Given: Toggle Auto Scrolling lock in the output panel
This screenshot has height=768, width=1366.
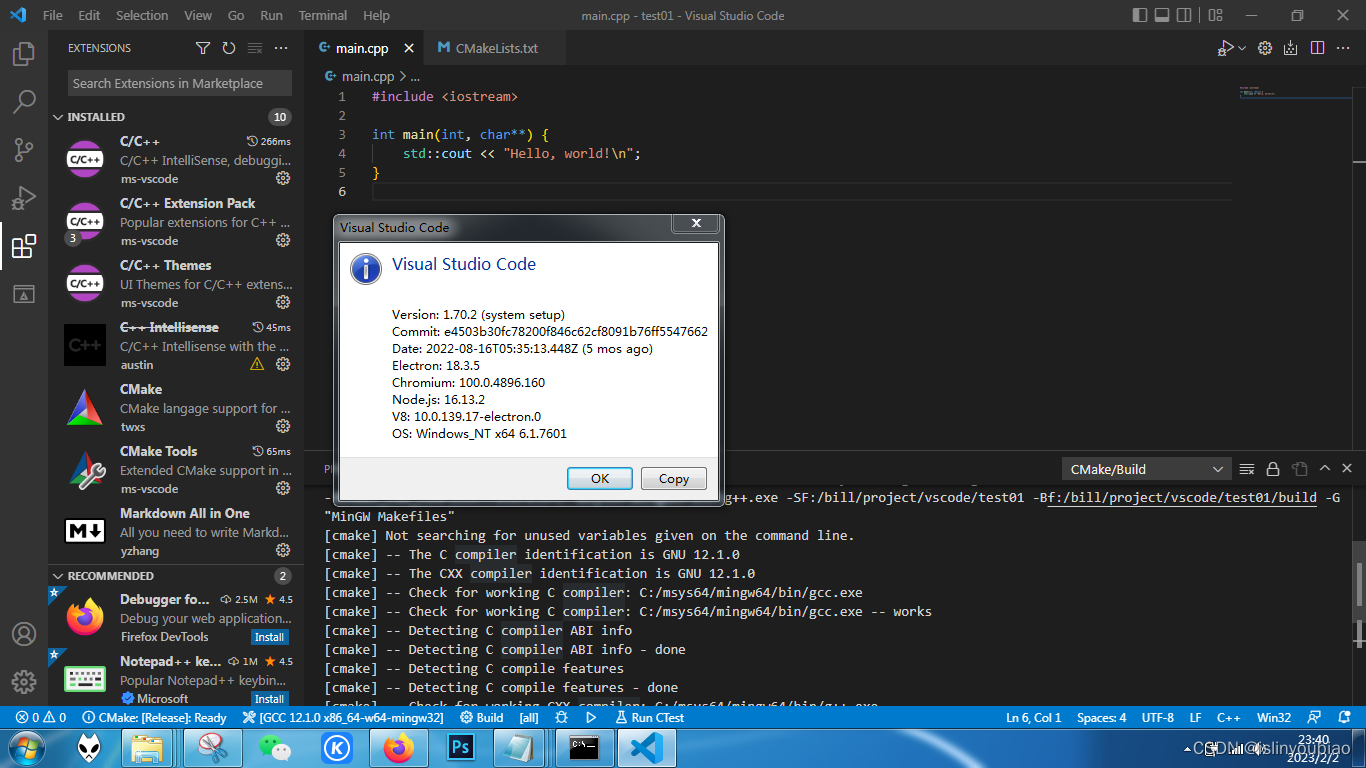Looking at the screenshot, I should click(1273, 468).
